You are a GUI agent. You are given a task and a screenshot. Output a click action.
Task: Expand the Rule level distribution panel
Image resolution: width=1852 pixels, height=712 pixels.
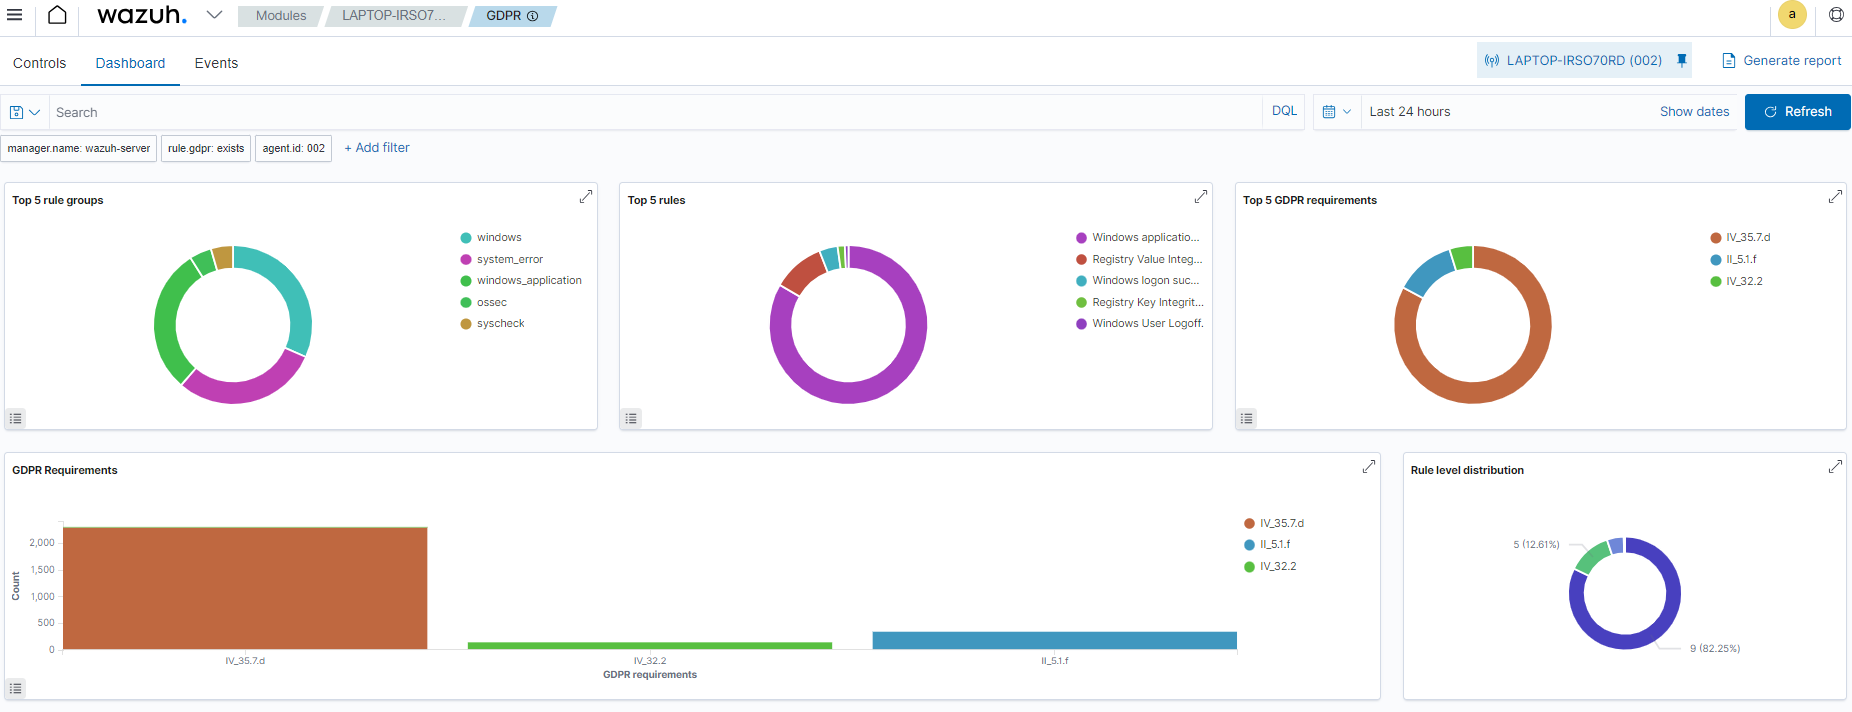coord(1835,467)
